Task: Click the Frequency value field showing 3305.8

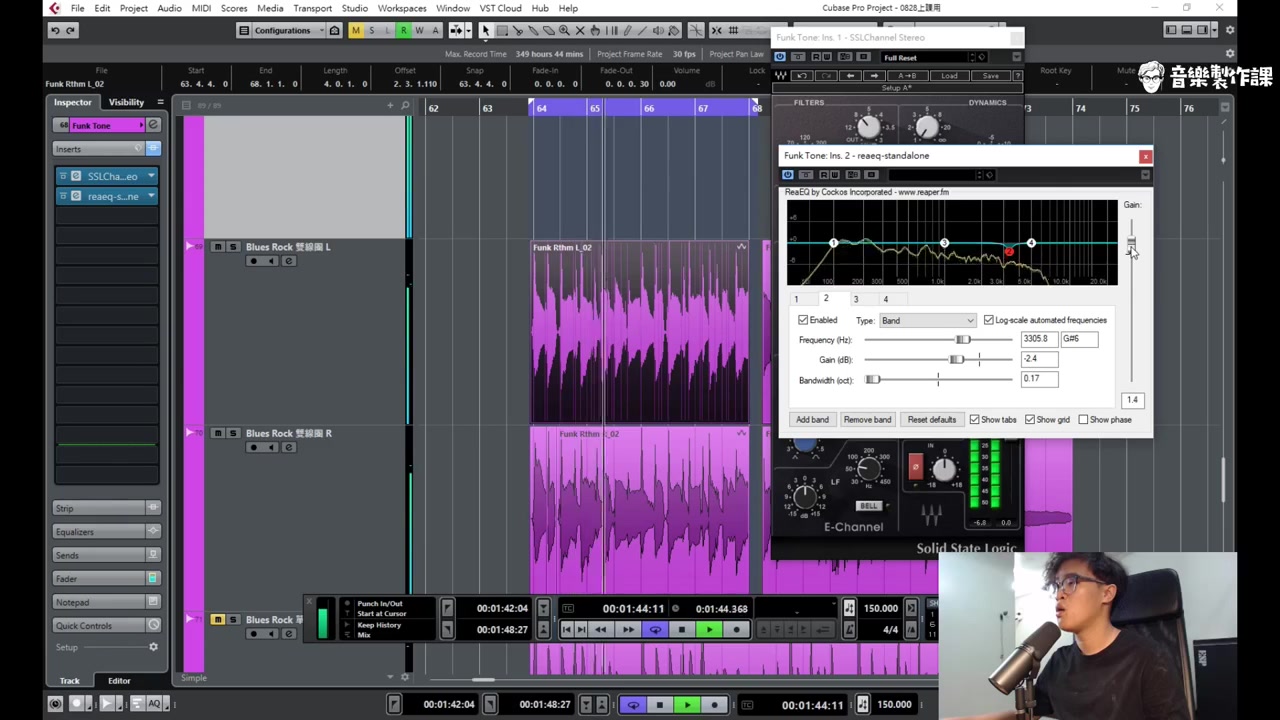Action: click(1039, 339)
